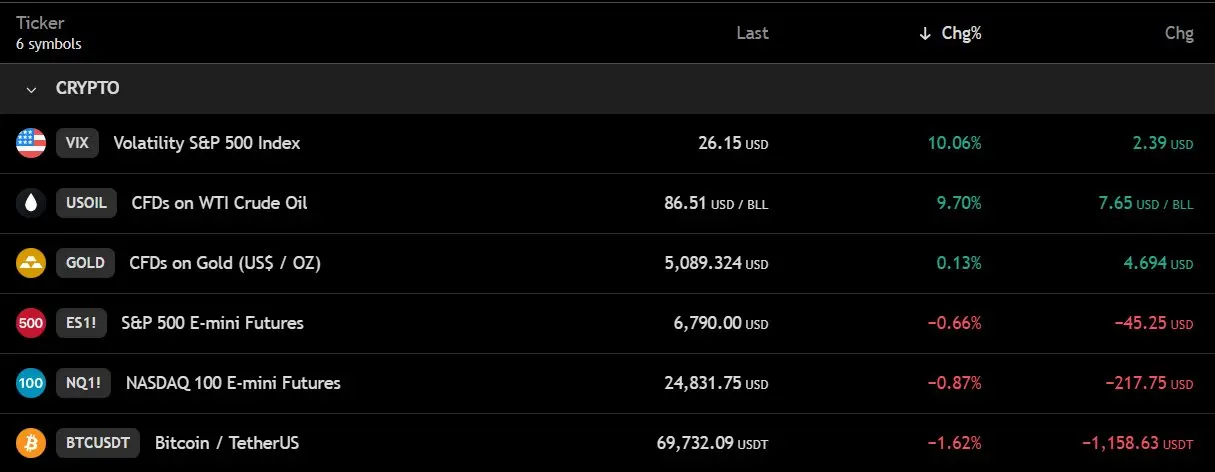Open the BTCUSDT ticker symbol badge
This screenshot has height=472, width=1215.
coord(98,443)
